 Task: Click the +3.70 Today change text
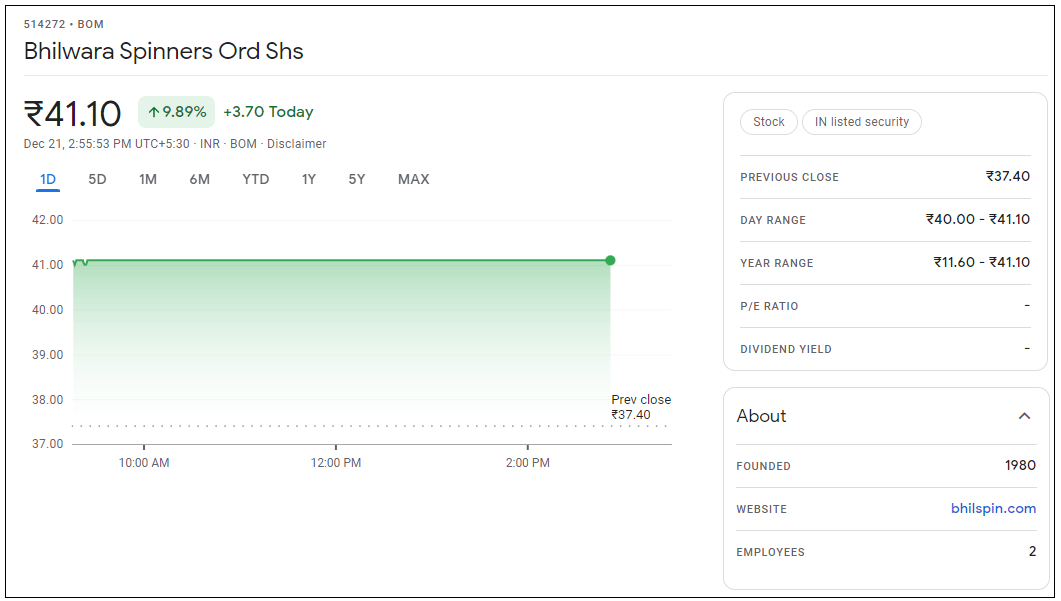[x=268, y=112]
